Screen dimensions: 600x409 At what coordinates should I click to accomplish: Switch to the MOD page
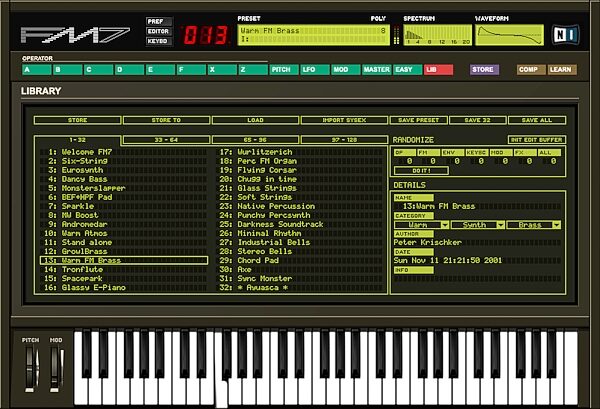click(x=346, y=70)
